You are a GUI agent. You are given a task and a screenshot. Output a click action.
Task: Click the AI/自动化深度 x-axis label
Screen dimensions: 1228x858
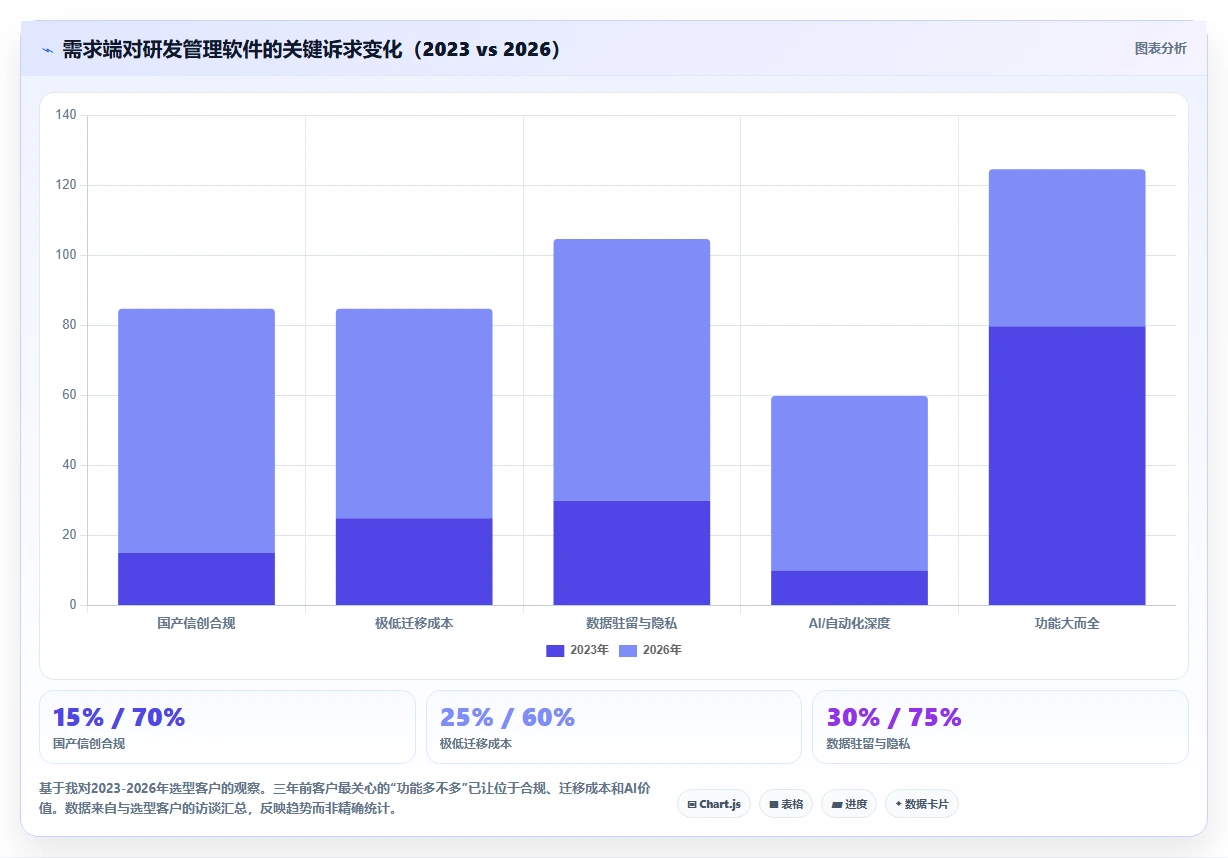[849, 623]
